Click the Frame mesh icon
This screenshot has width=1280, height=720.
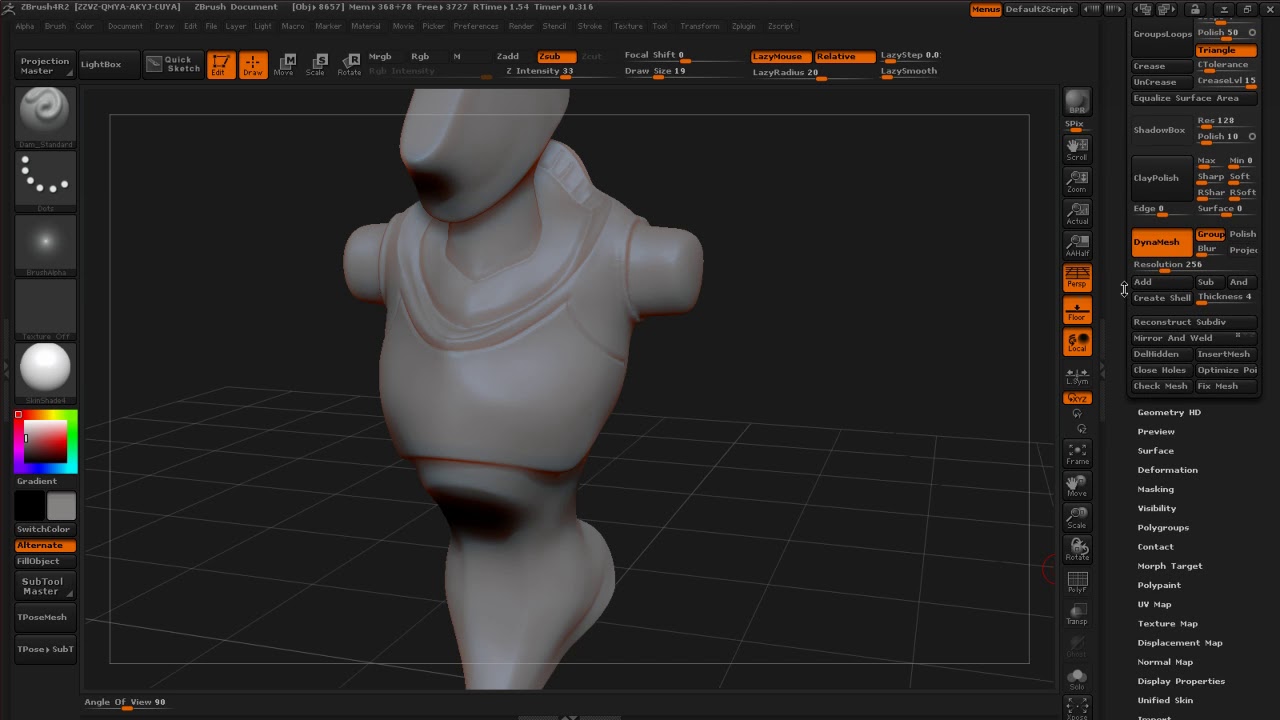(x=1077, y=453)
